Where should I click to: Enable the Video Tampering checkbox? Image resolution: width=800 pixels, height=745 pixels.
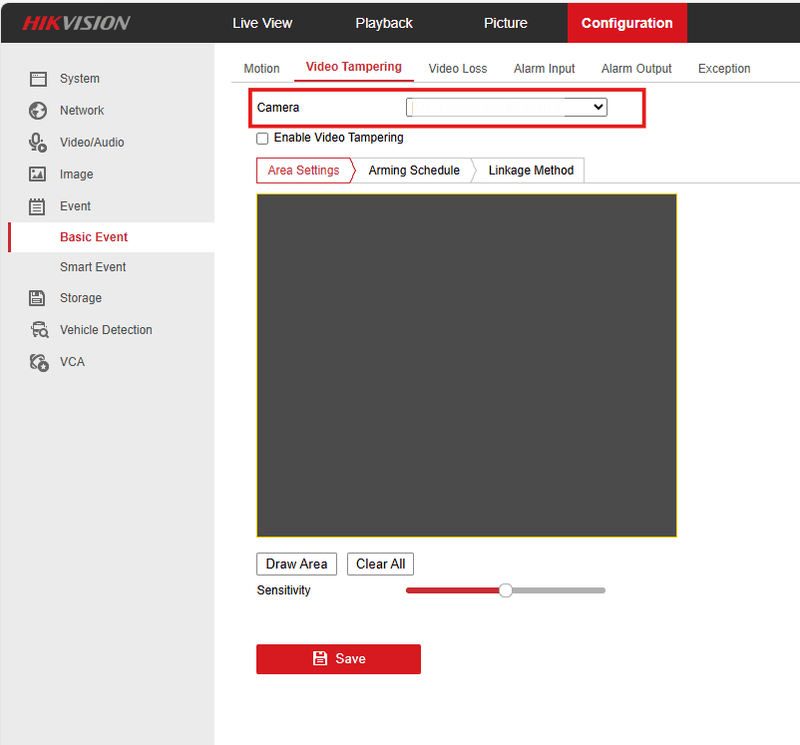coord(262,138)
